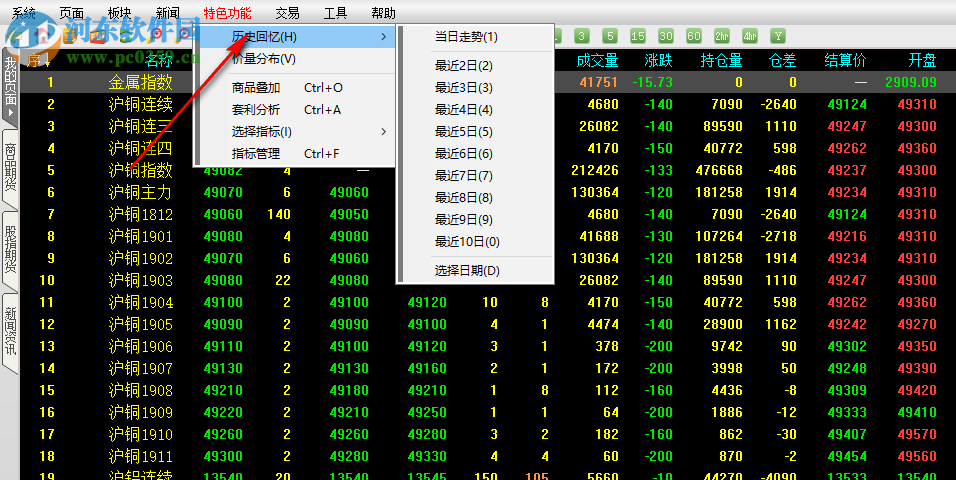Select 最近5日(5) in the submenu
The width and height of the screenshot is (956, 480).
[x=476, y=132]
